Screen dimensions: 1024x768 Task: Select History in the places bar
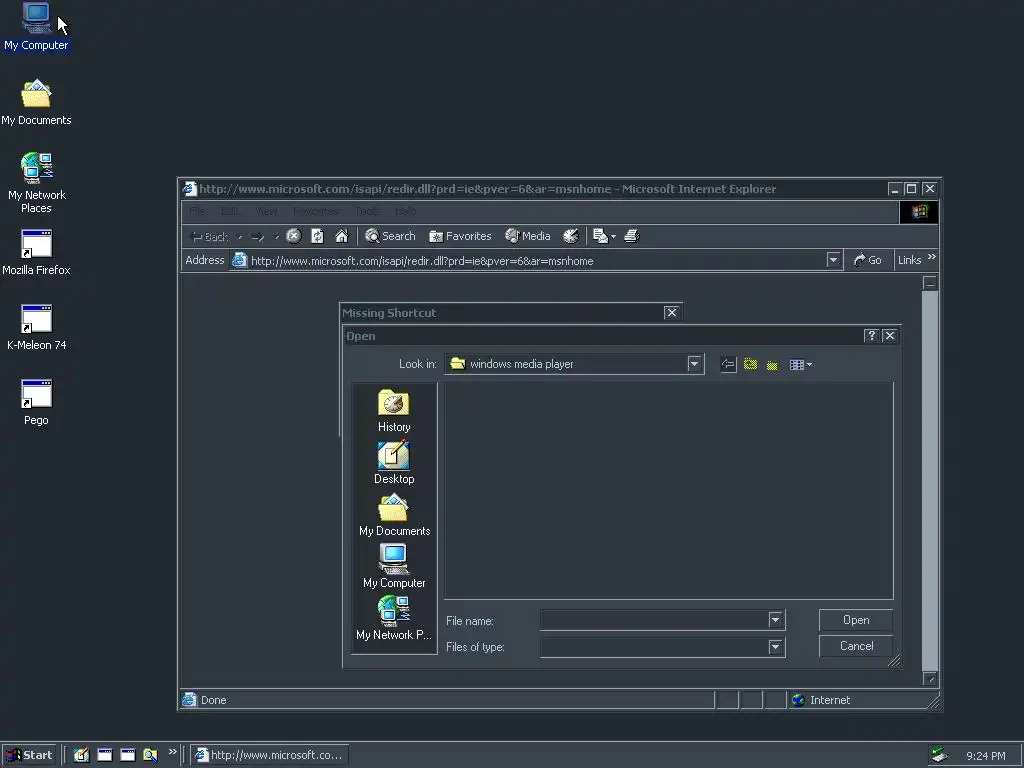point(394,411)
